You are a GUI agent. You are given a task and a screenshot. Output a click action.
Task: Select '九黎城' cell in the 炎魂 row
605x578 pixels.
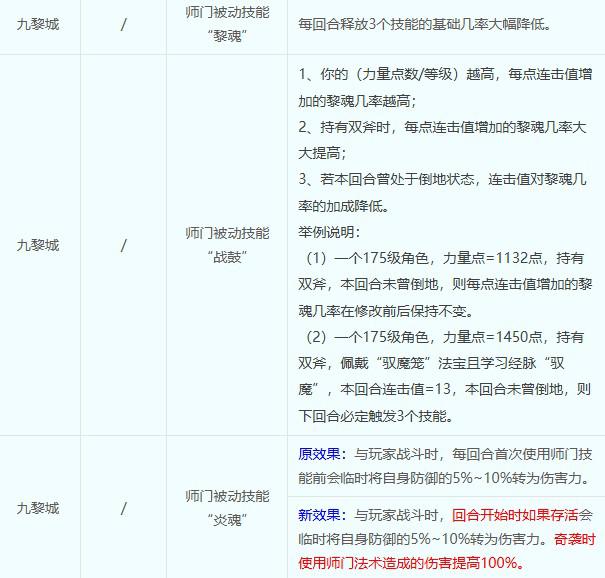click(x=38, y=509)
